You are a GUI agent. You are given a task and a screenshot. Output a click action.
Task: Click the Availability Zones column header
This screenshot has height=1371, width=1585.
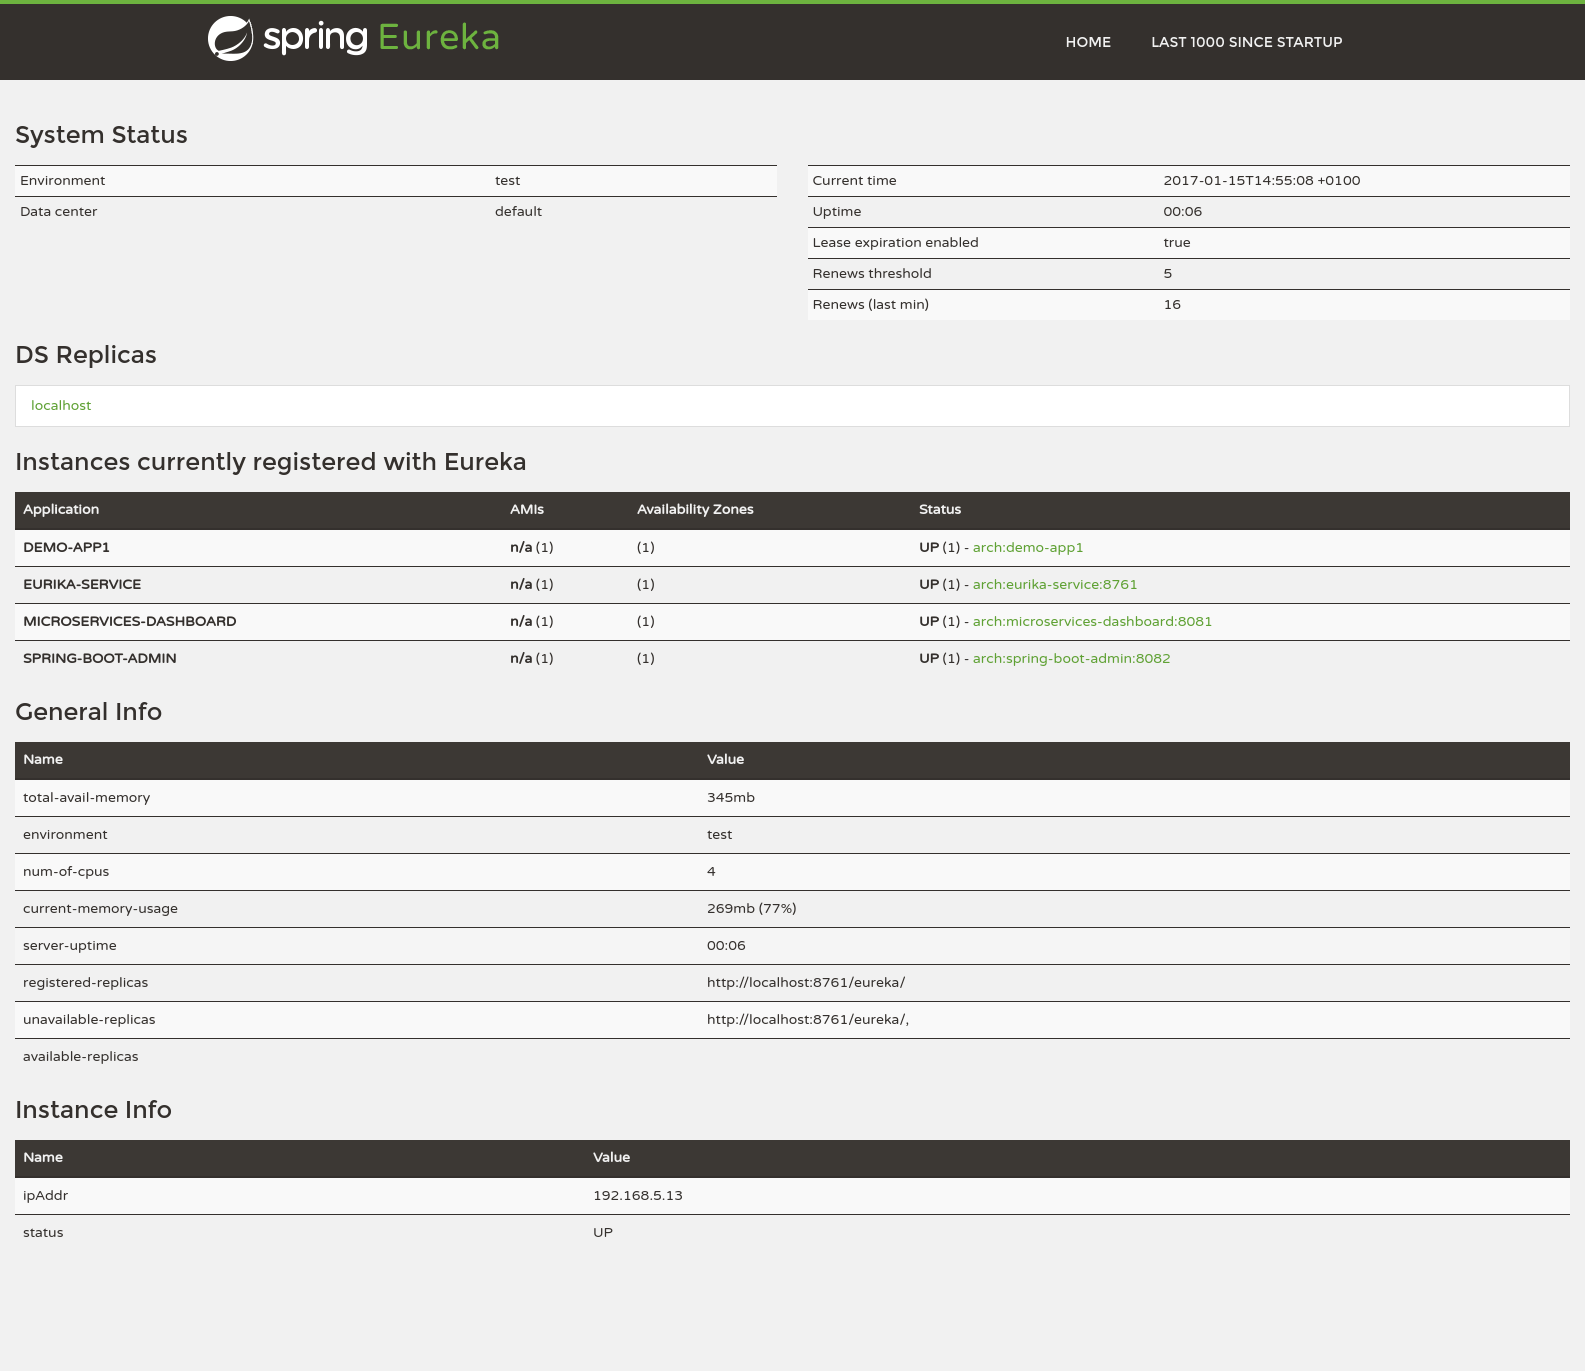pos(695,509)
